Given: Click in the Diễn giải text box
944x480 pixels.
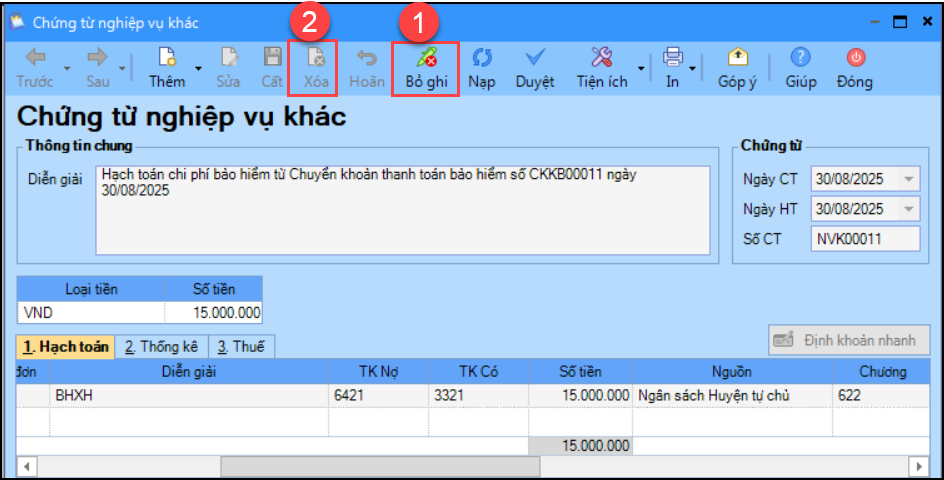Looking at the screenshot, I should pos(403,210).
